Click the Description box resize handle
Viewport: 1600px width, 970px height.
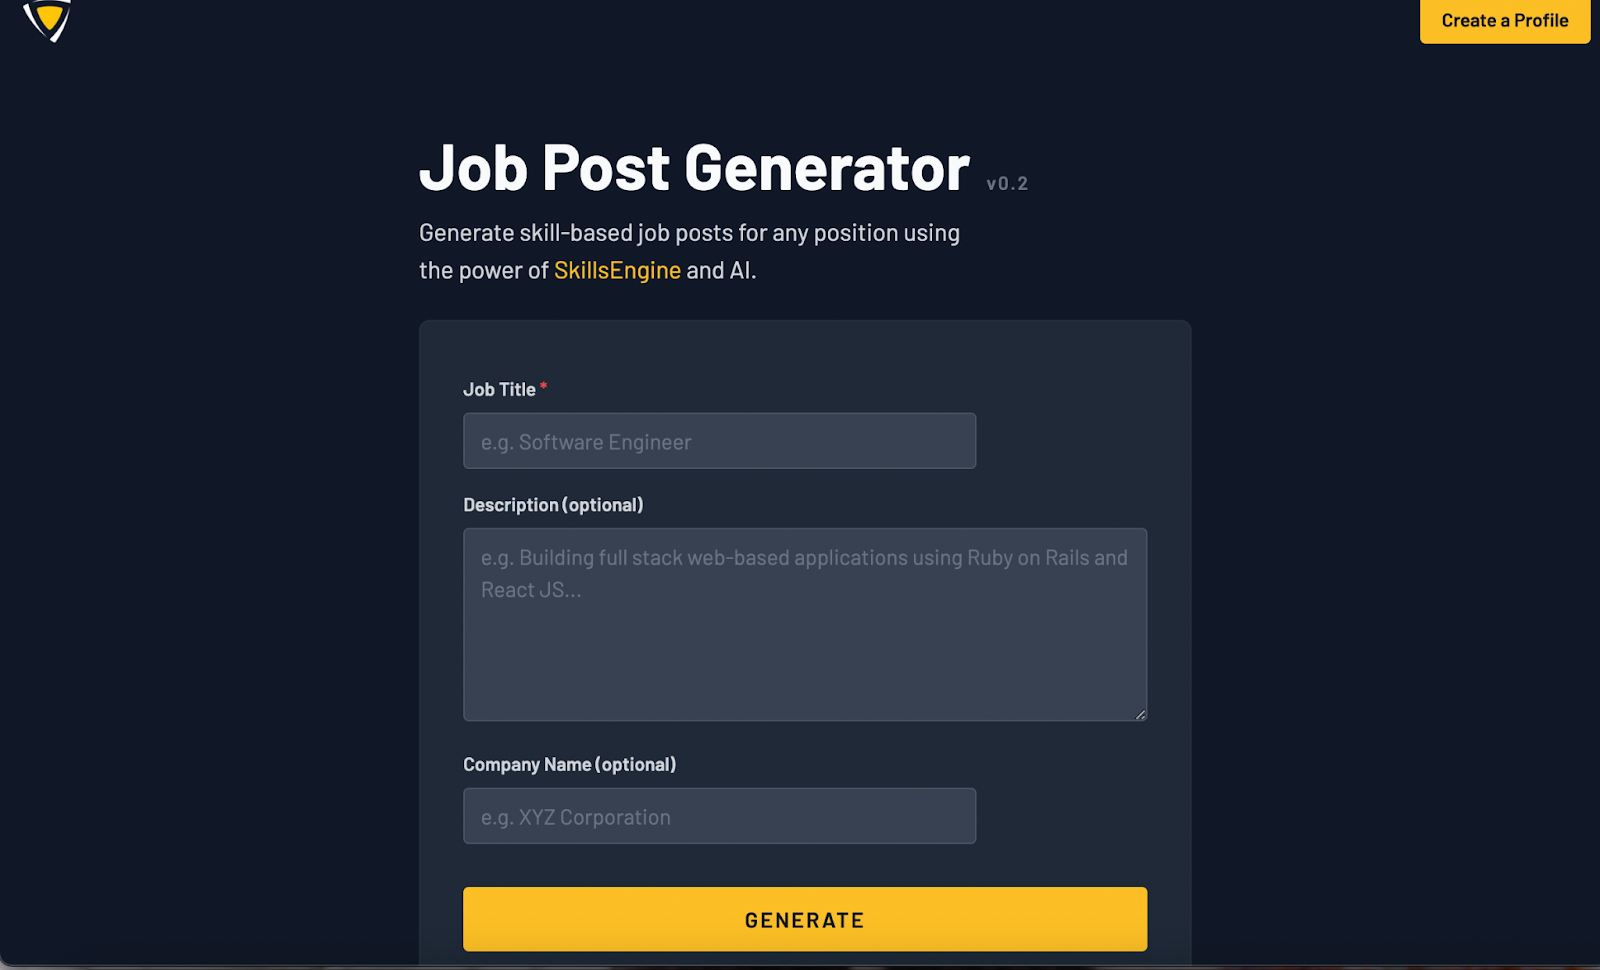click(x=1140, y=714)
